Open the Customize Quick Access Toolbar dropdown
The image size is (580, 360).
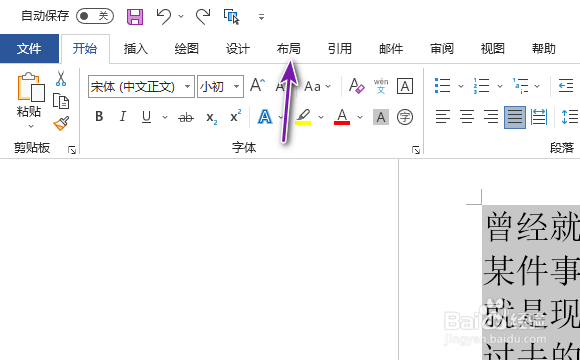tap(262, 17)
